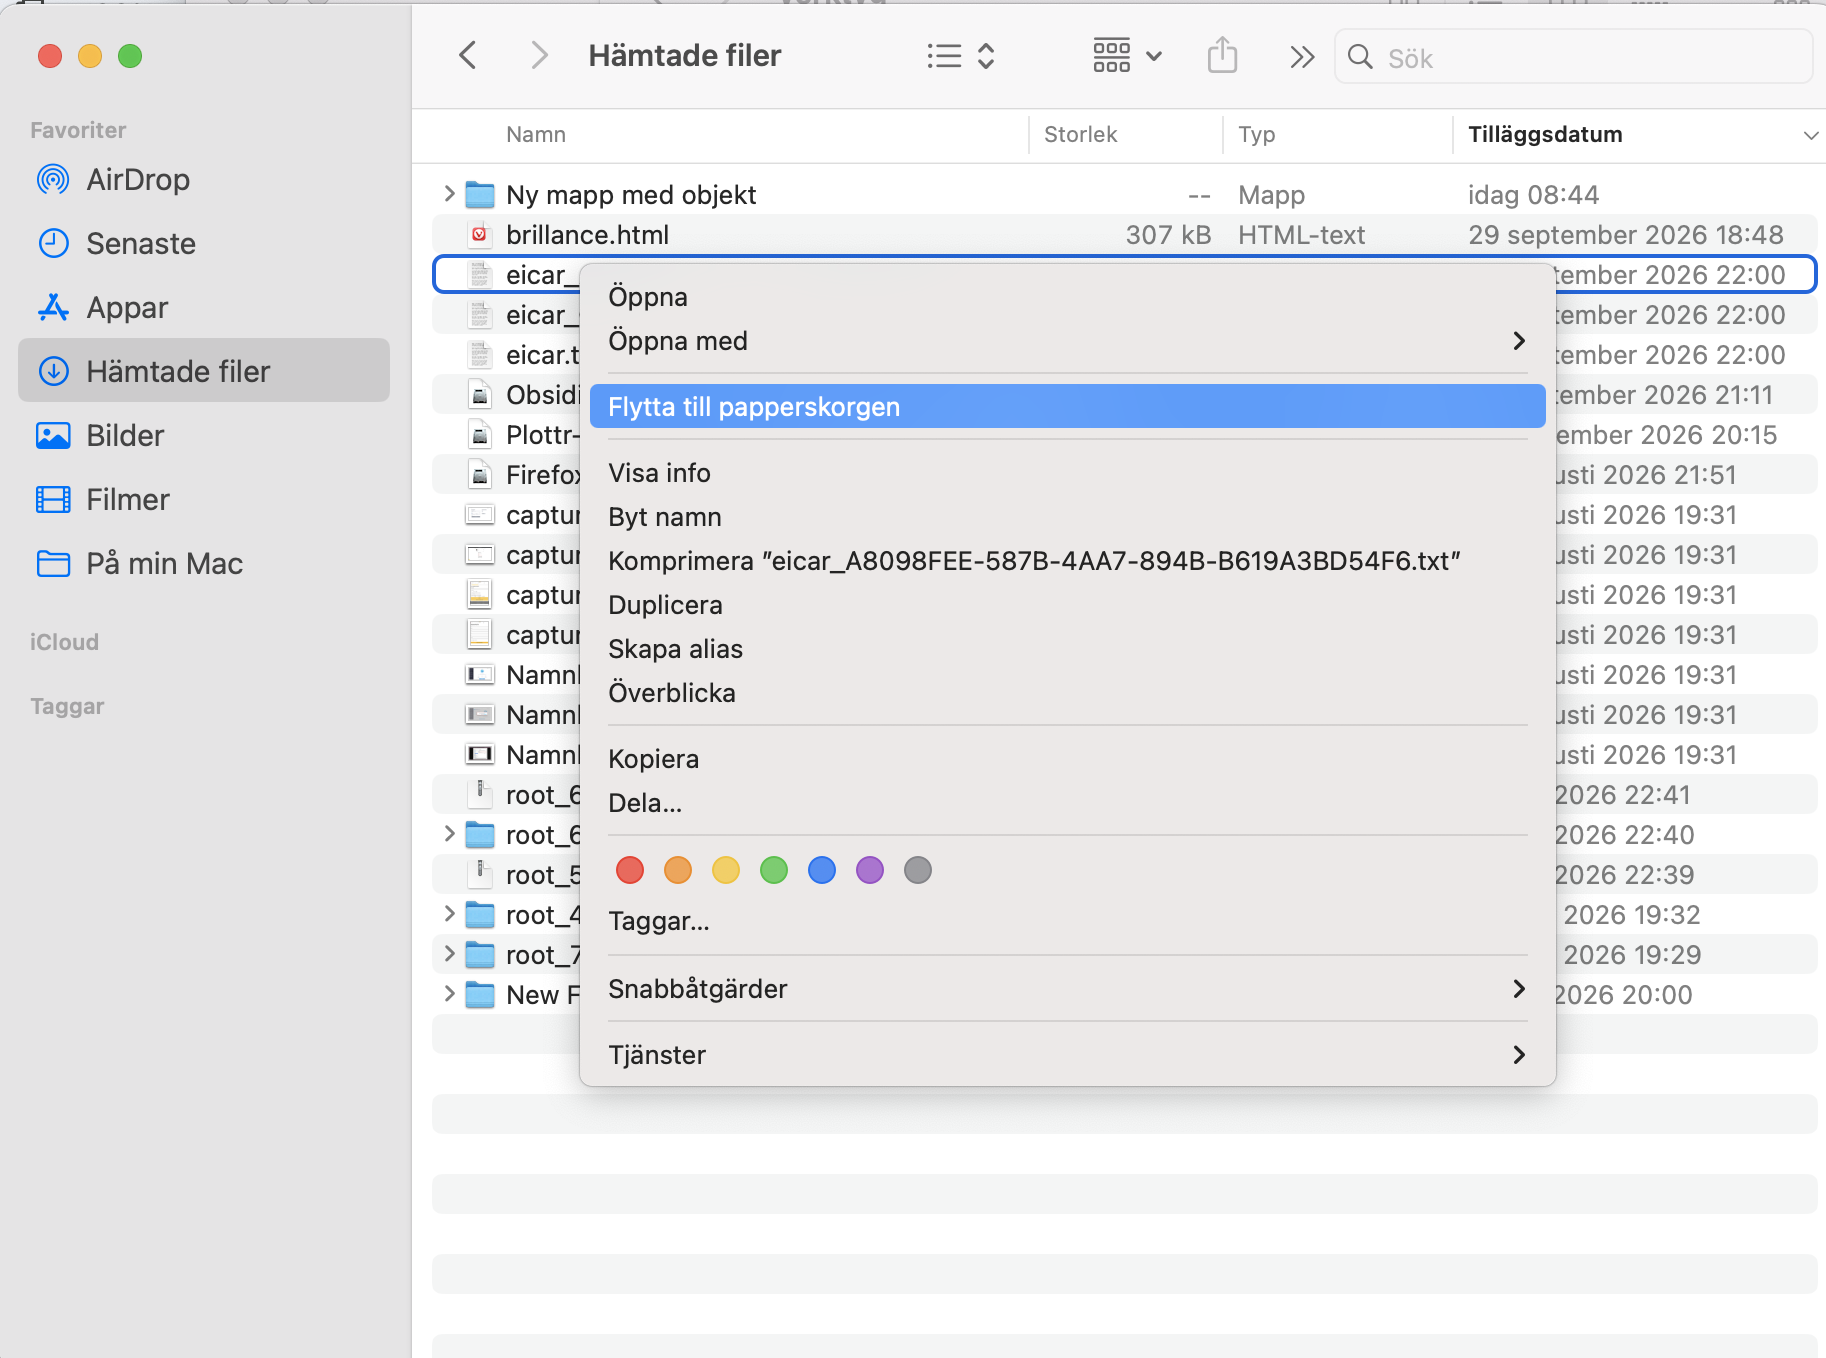This screenshot has height=1358, width=1826.
Task: Open the grouping options dropdown
Action: [x=1127, y=56]
